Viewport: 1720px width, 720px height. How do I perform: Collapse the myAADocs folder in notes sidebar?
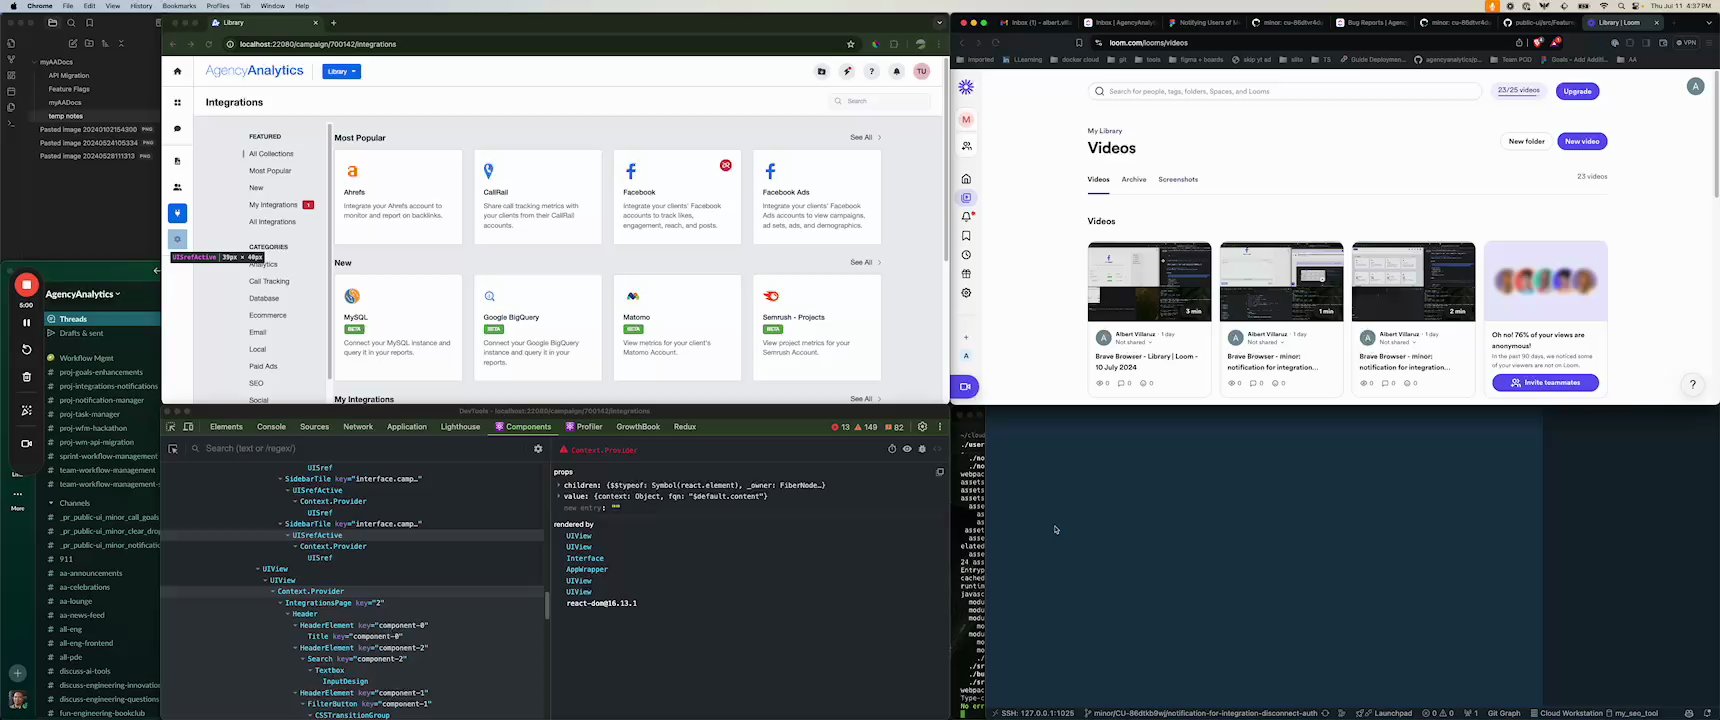click(x=35, y=62)
